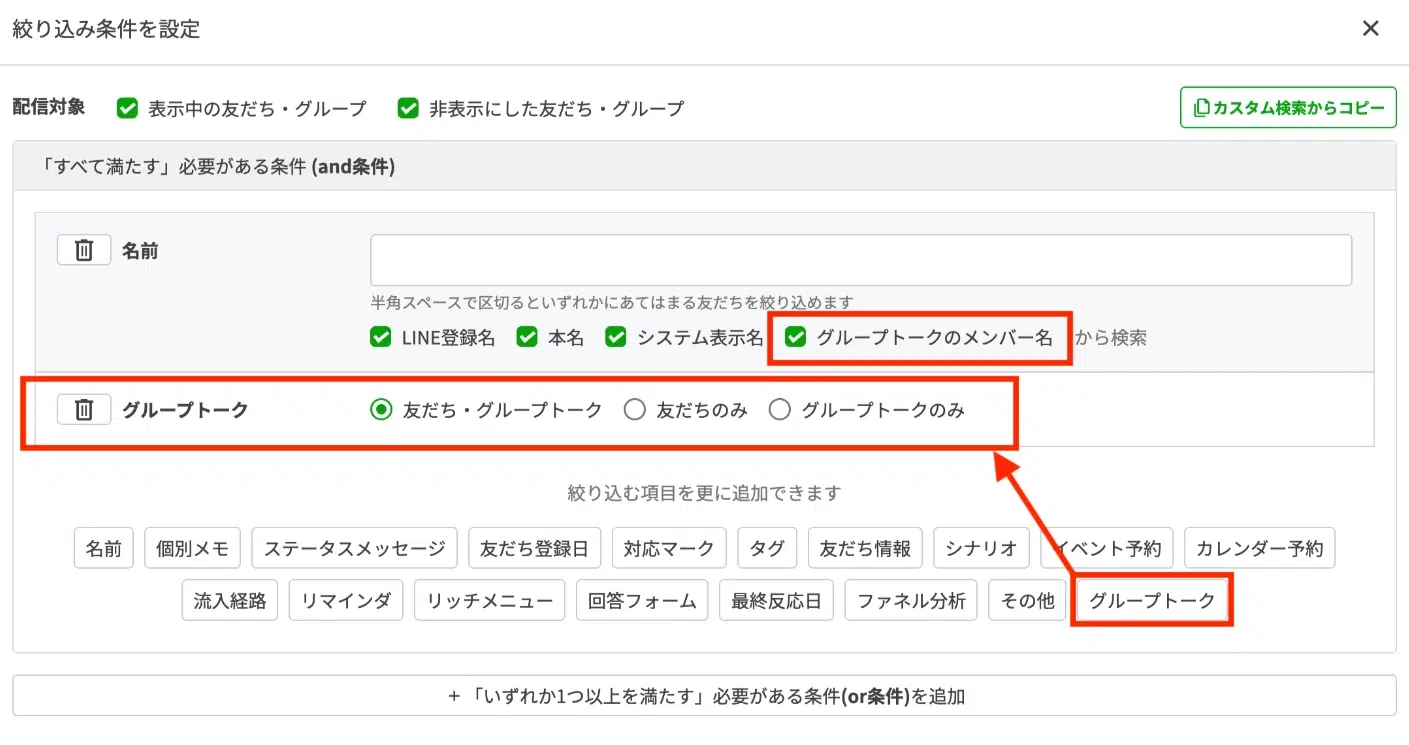Select the シナリオ filter button
1409x745 pixels.
tap(981, 548)
